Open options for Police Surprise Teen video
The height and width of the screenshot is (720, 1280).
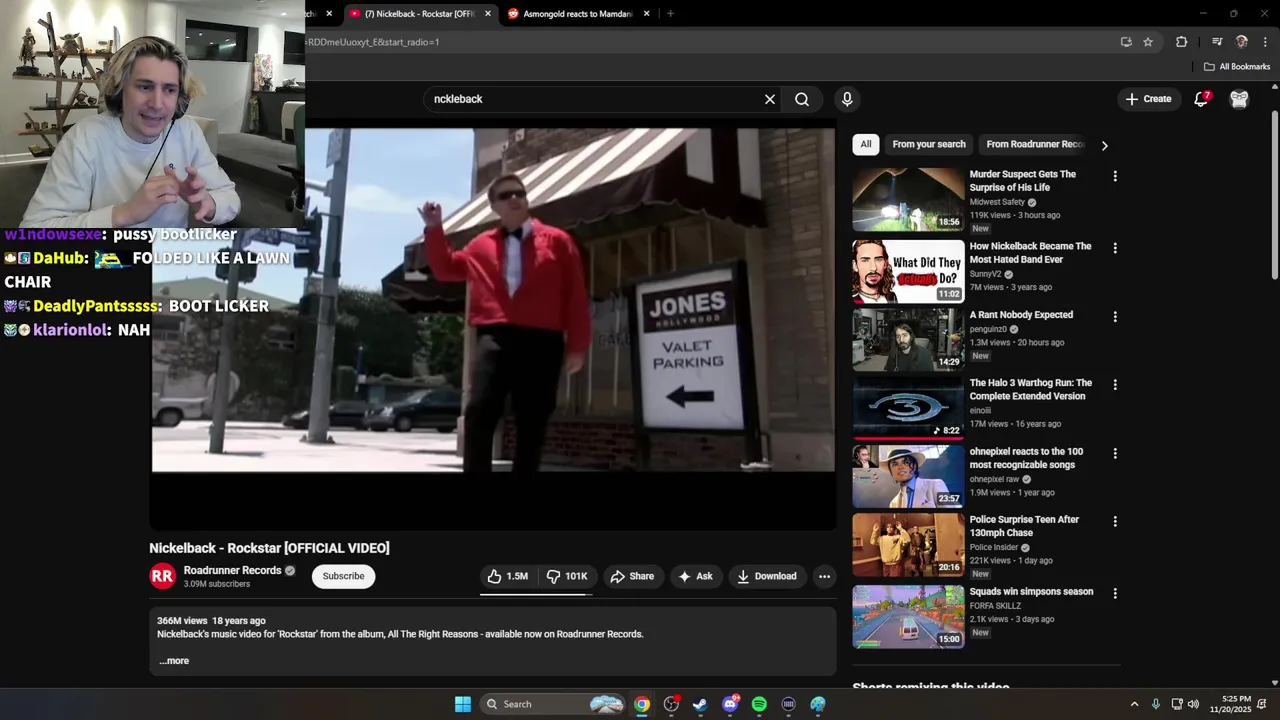point(1115,521)
